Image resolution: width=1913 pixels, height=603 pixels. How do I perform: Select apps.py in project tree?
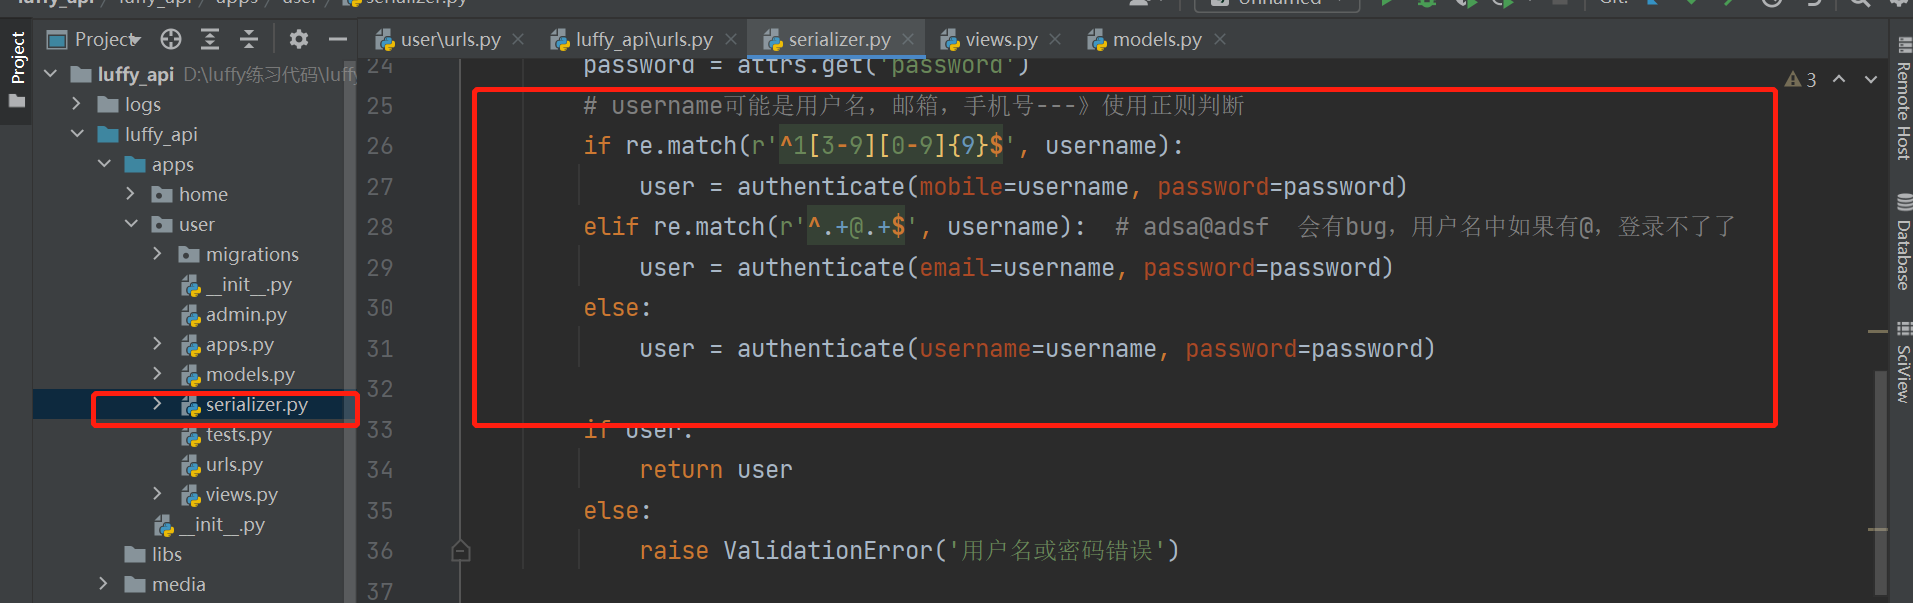pos(228,344)
